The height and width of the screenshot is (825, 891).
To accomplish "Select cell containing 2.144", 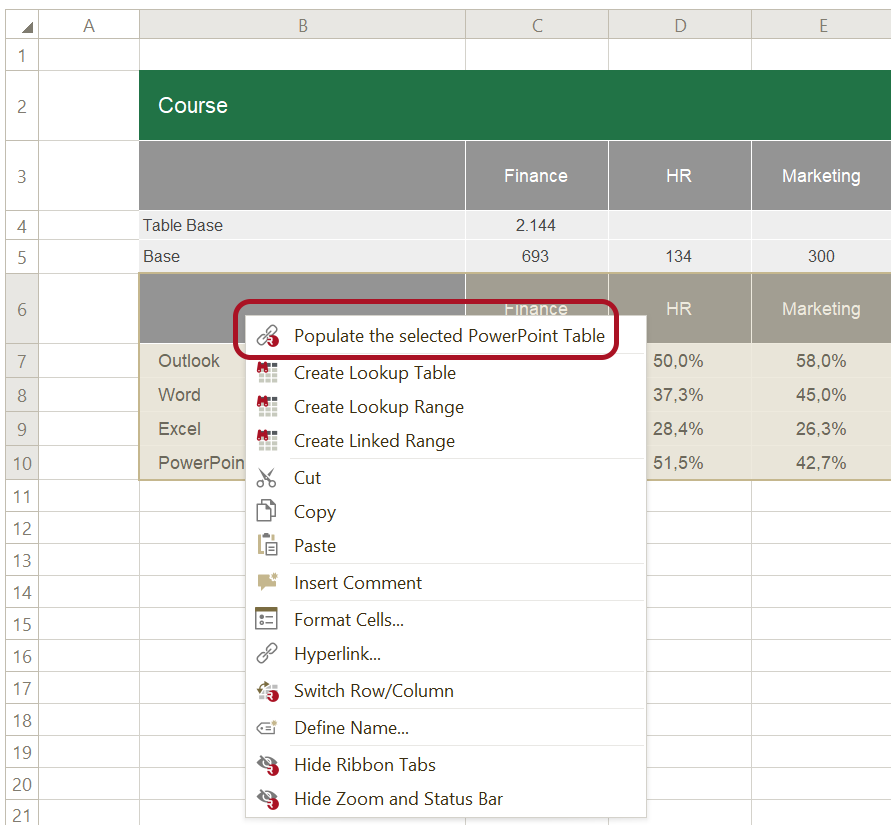I will (x=536, y=225).
